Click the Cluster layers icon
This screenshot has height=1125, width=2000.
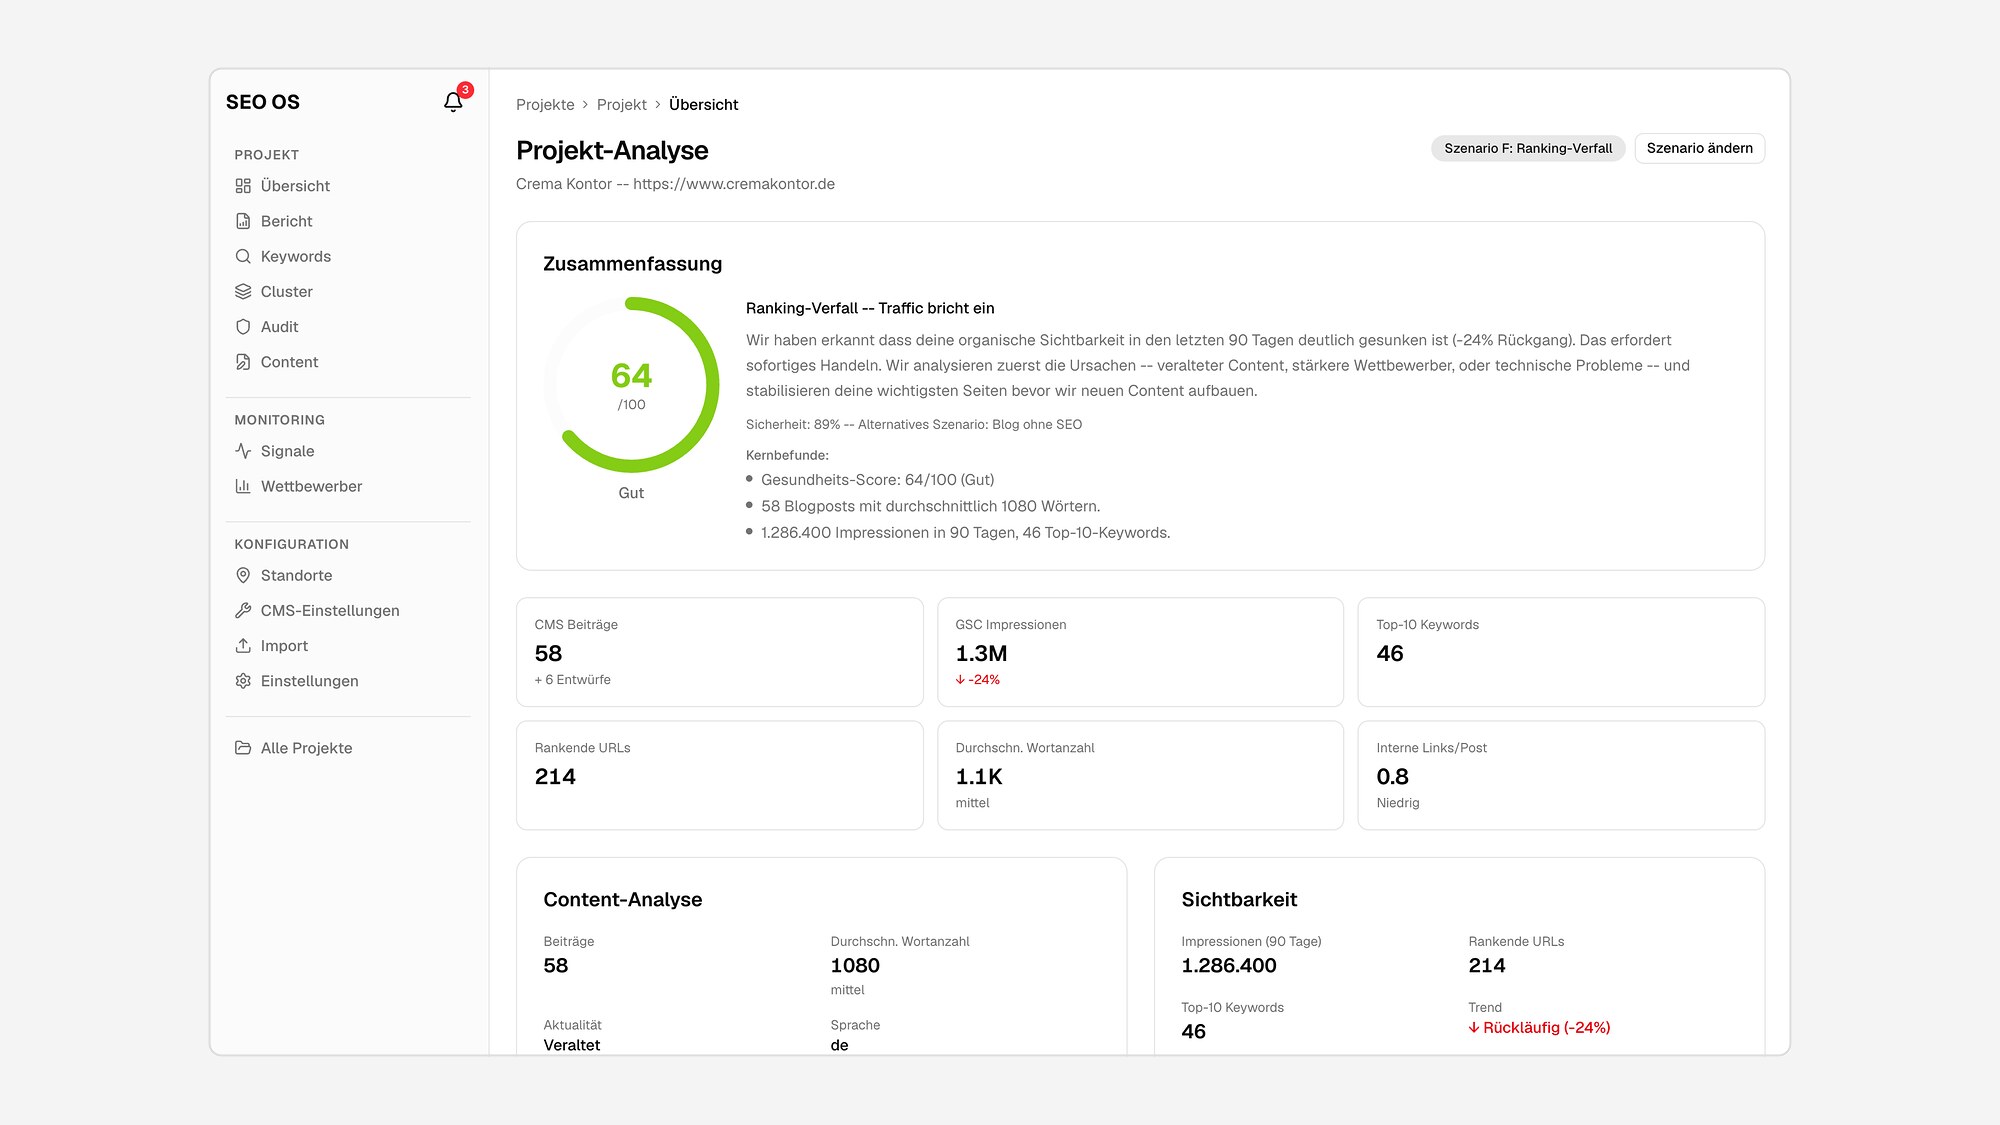click(x=243, y=291)
